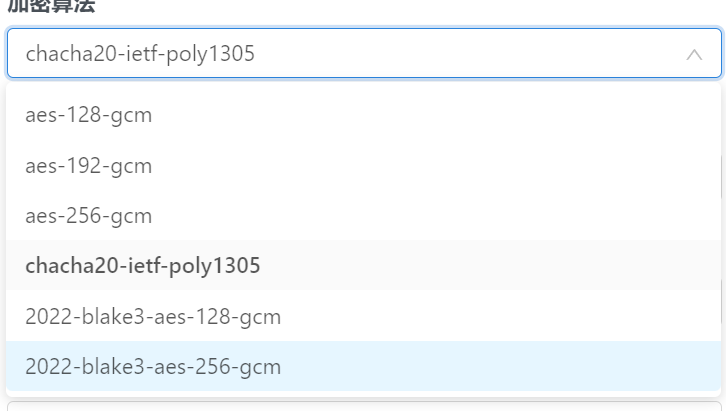Image resolution: width=726 pixels, height=411 pixels.
Task: Click the selected value text in the combo box
Action: pyautogui.click(x=140, y=54)
